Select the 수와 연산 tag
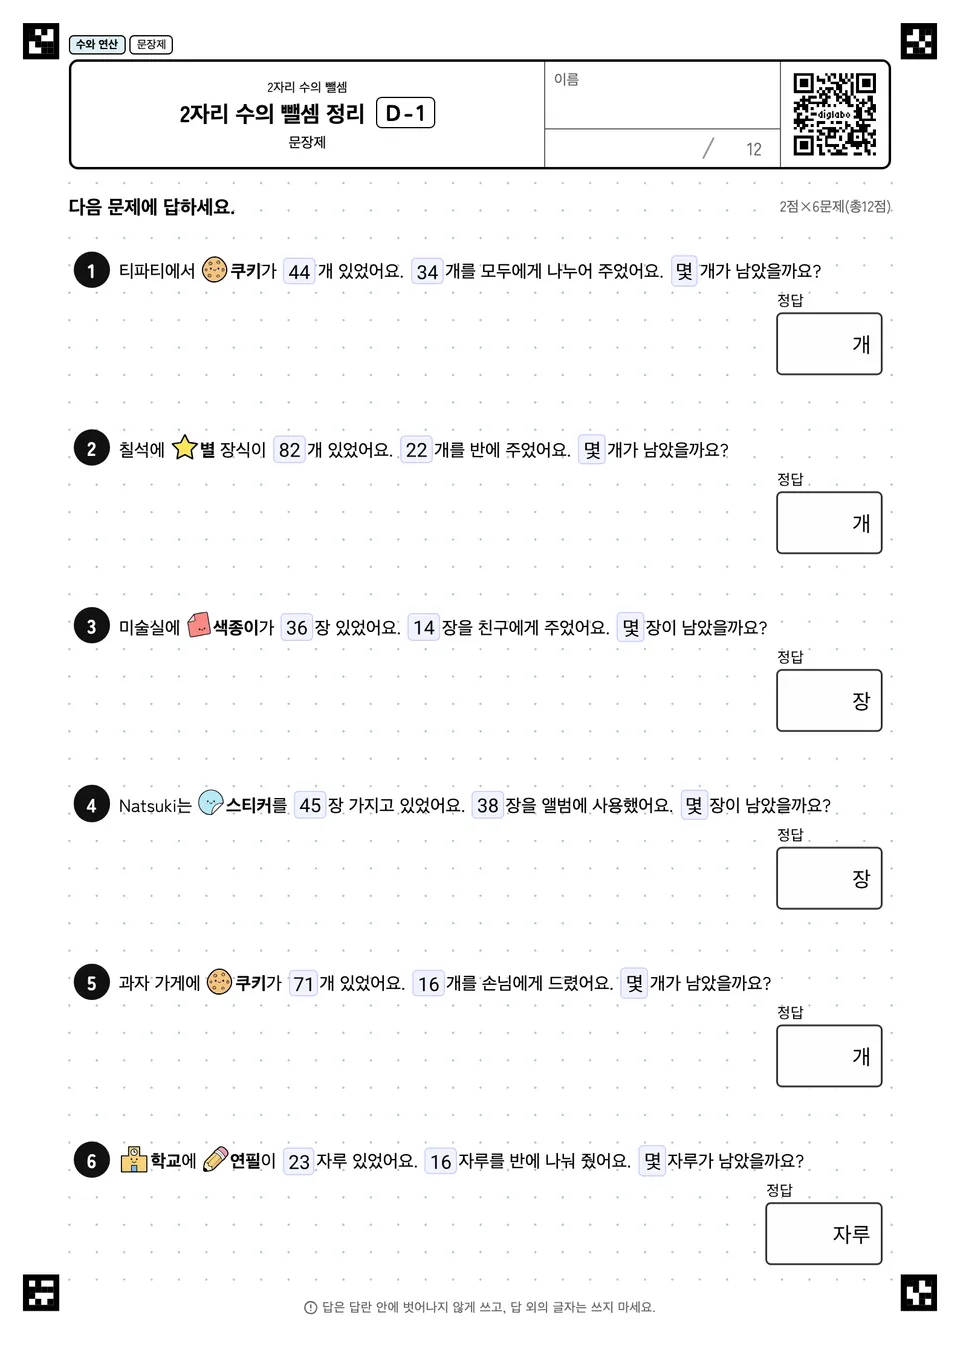The width and height of the screenshot is (960, 1358). (x=97, y=44)
